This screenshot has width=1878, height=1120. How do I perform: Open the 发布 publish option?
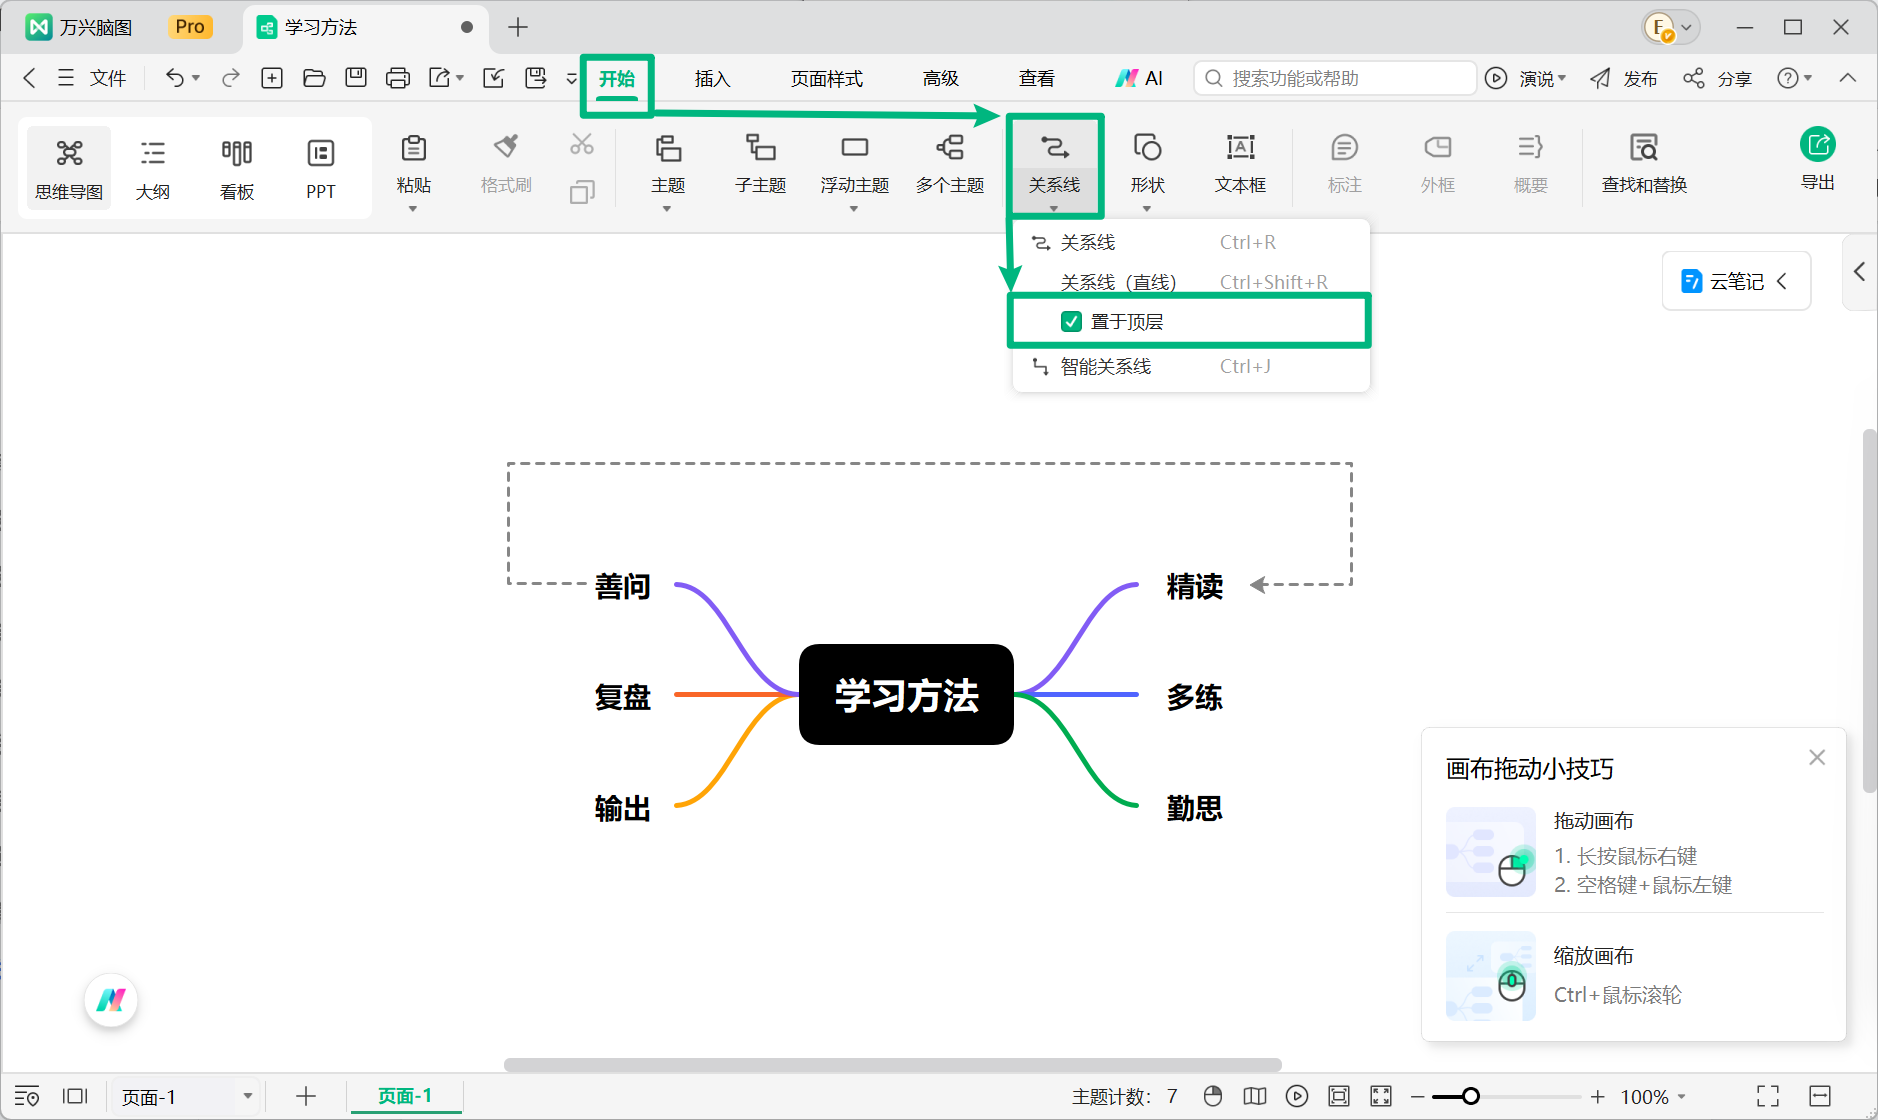1624,78
